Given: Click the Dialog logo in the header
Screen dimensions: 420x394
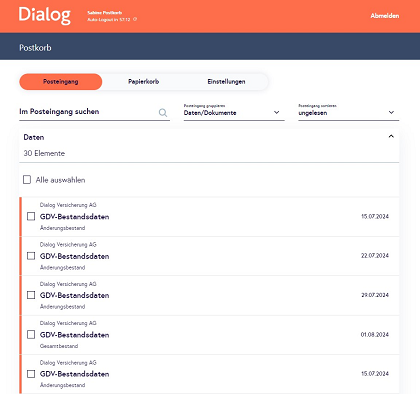Looking at the screenshot, I should coord(44,15).
